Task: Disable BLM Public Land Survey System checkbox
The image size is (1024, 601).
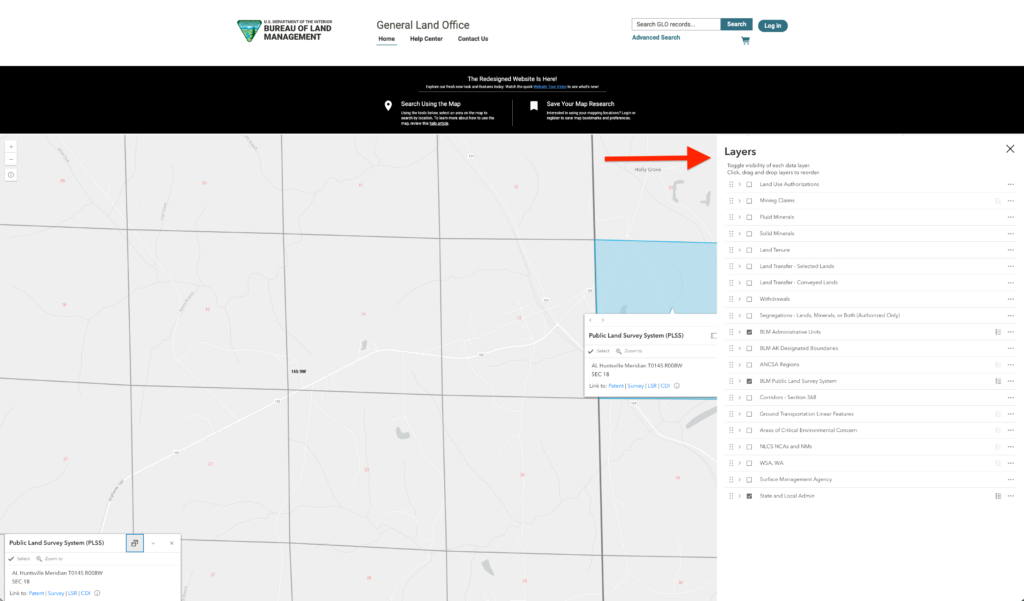Action: pyautogui.click(x=749, y=381)
